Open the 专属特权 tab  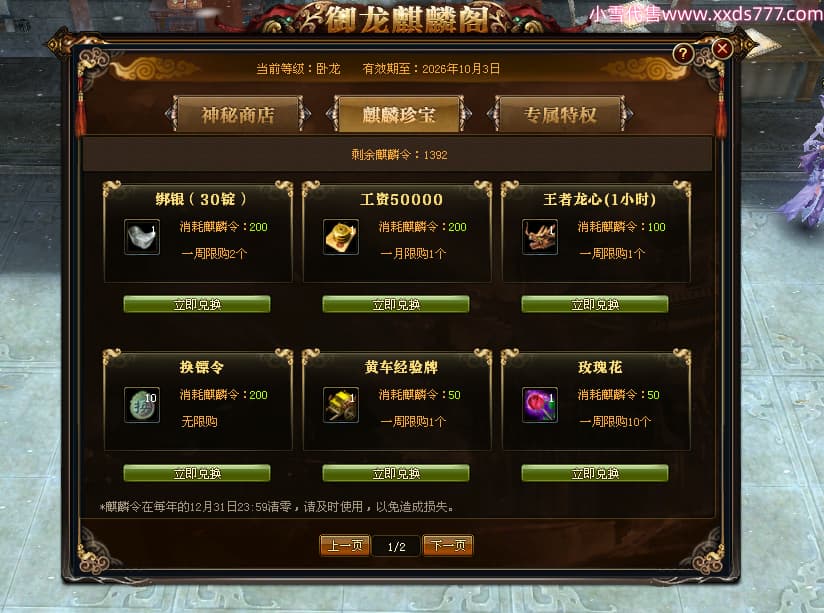point(560,114)
